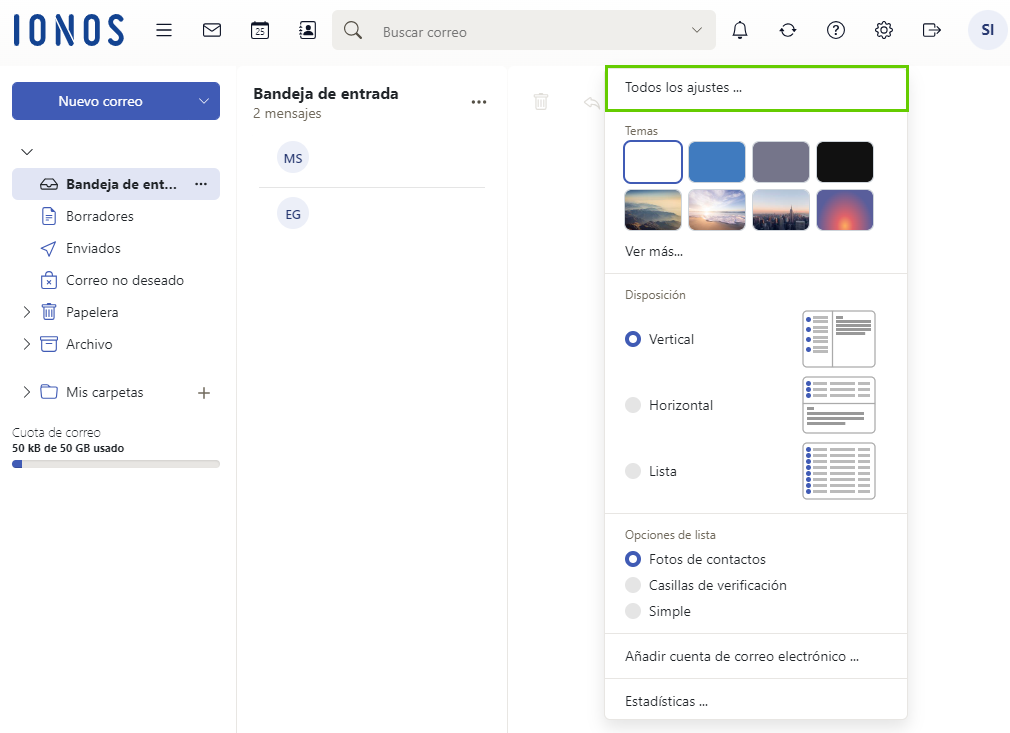Screen dimensions: 1010x733
Task: Open the Nuevo correo dropdown arrow
Action: point(204,101)
